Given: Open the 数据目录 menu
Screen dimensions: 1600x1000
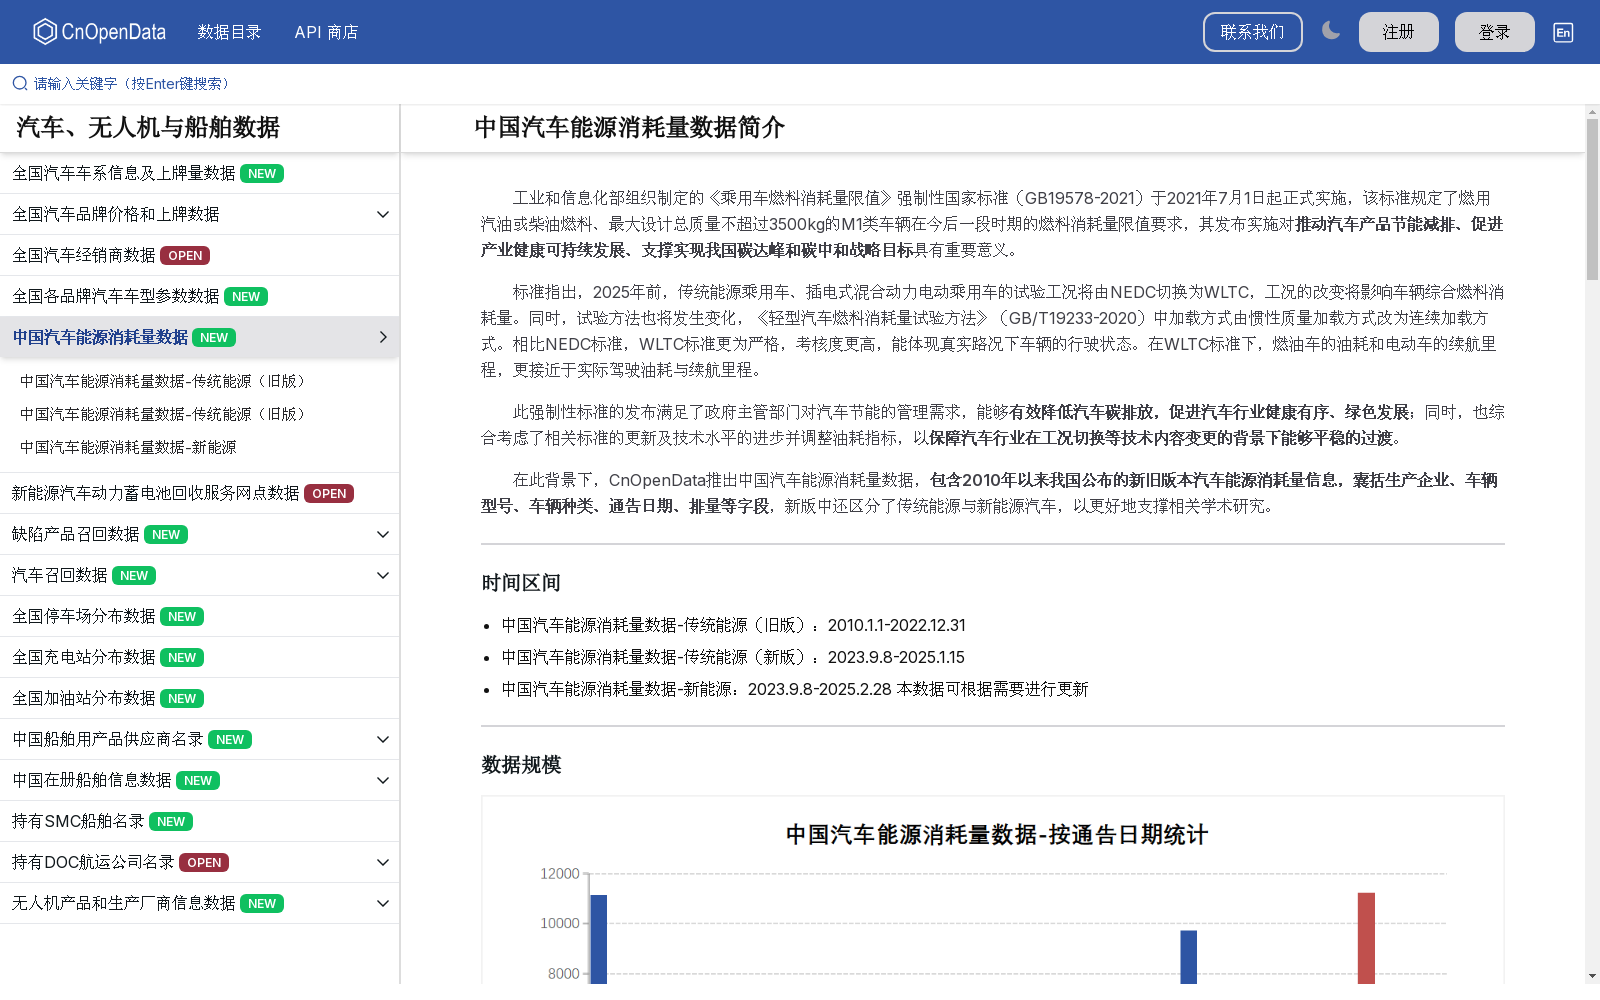Looking at the screenshot, I should 229,32.
